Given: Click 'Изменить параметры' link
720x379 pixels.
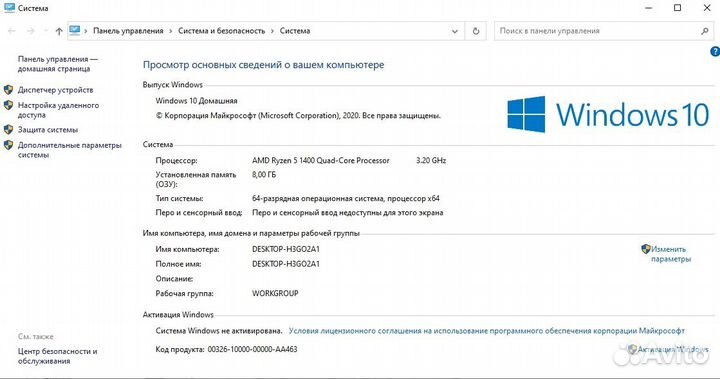Looking at the screenshot, I should pyautogui.click(x=671, y=254).
